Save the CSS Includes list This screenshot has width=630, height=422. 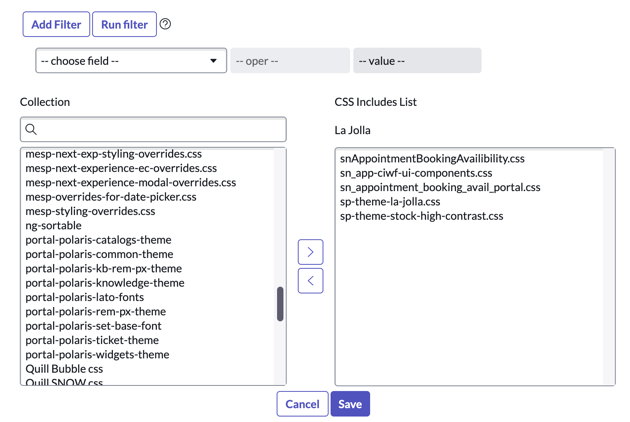tap(350, 404)
